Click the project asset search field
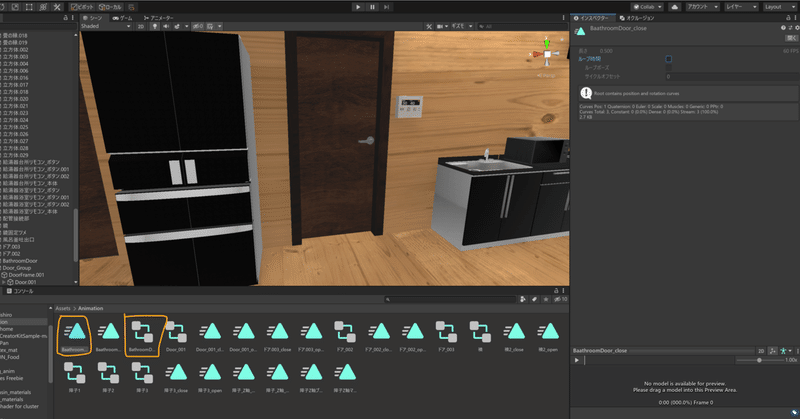Screen dimensions: 800x419 451,300
